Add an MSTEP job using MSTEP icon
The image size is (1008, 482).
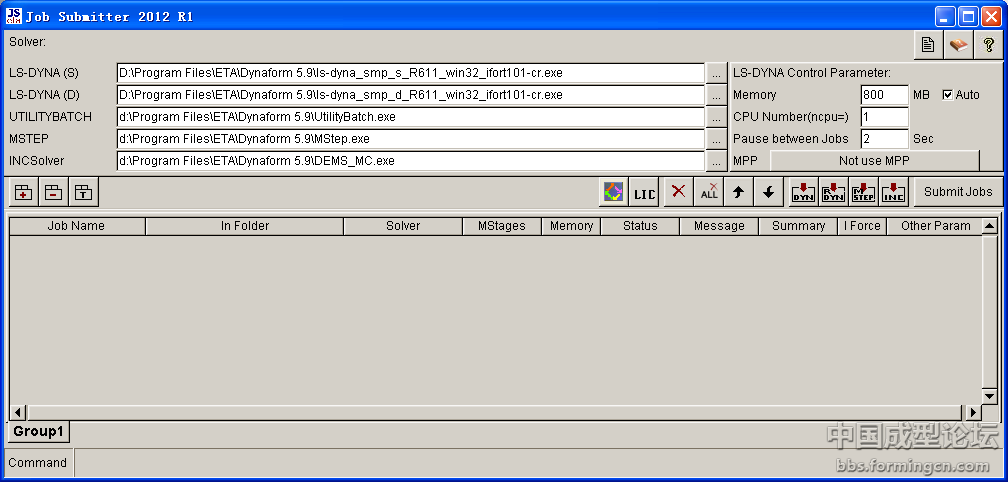pos(864,193)
